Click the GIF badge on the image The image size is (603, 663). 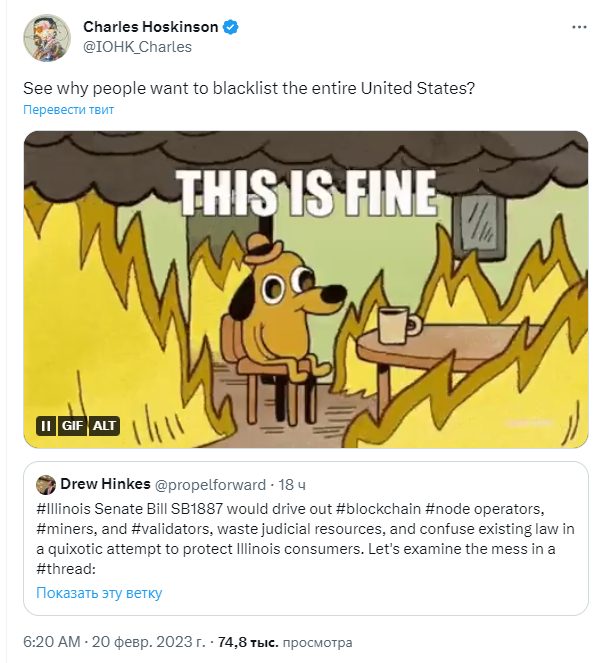[73, 426]
